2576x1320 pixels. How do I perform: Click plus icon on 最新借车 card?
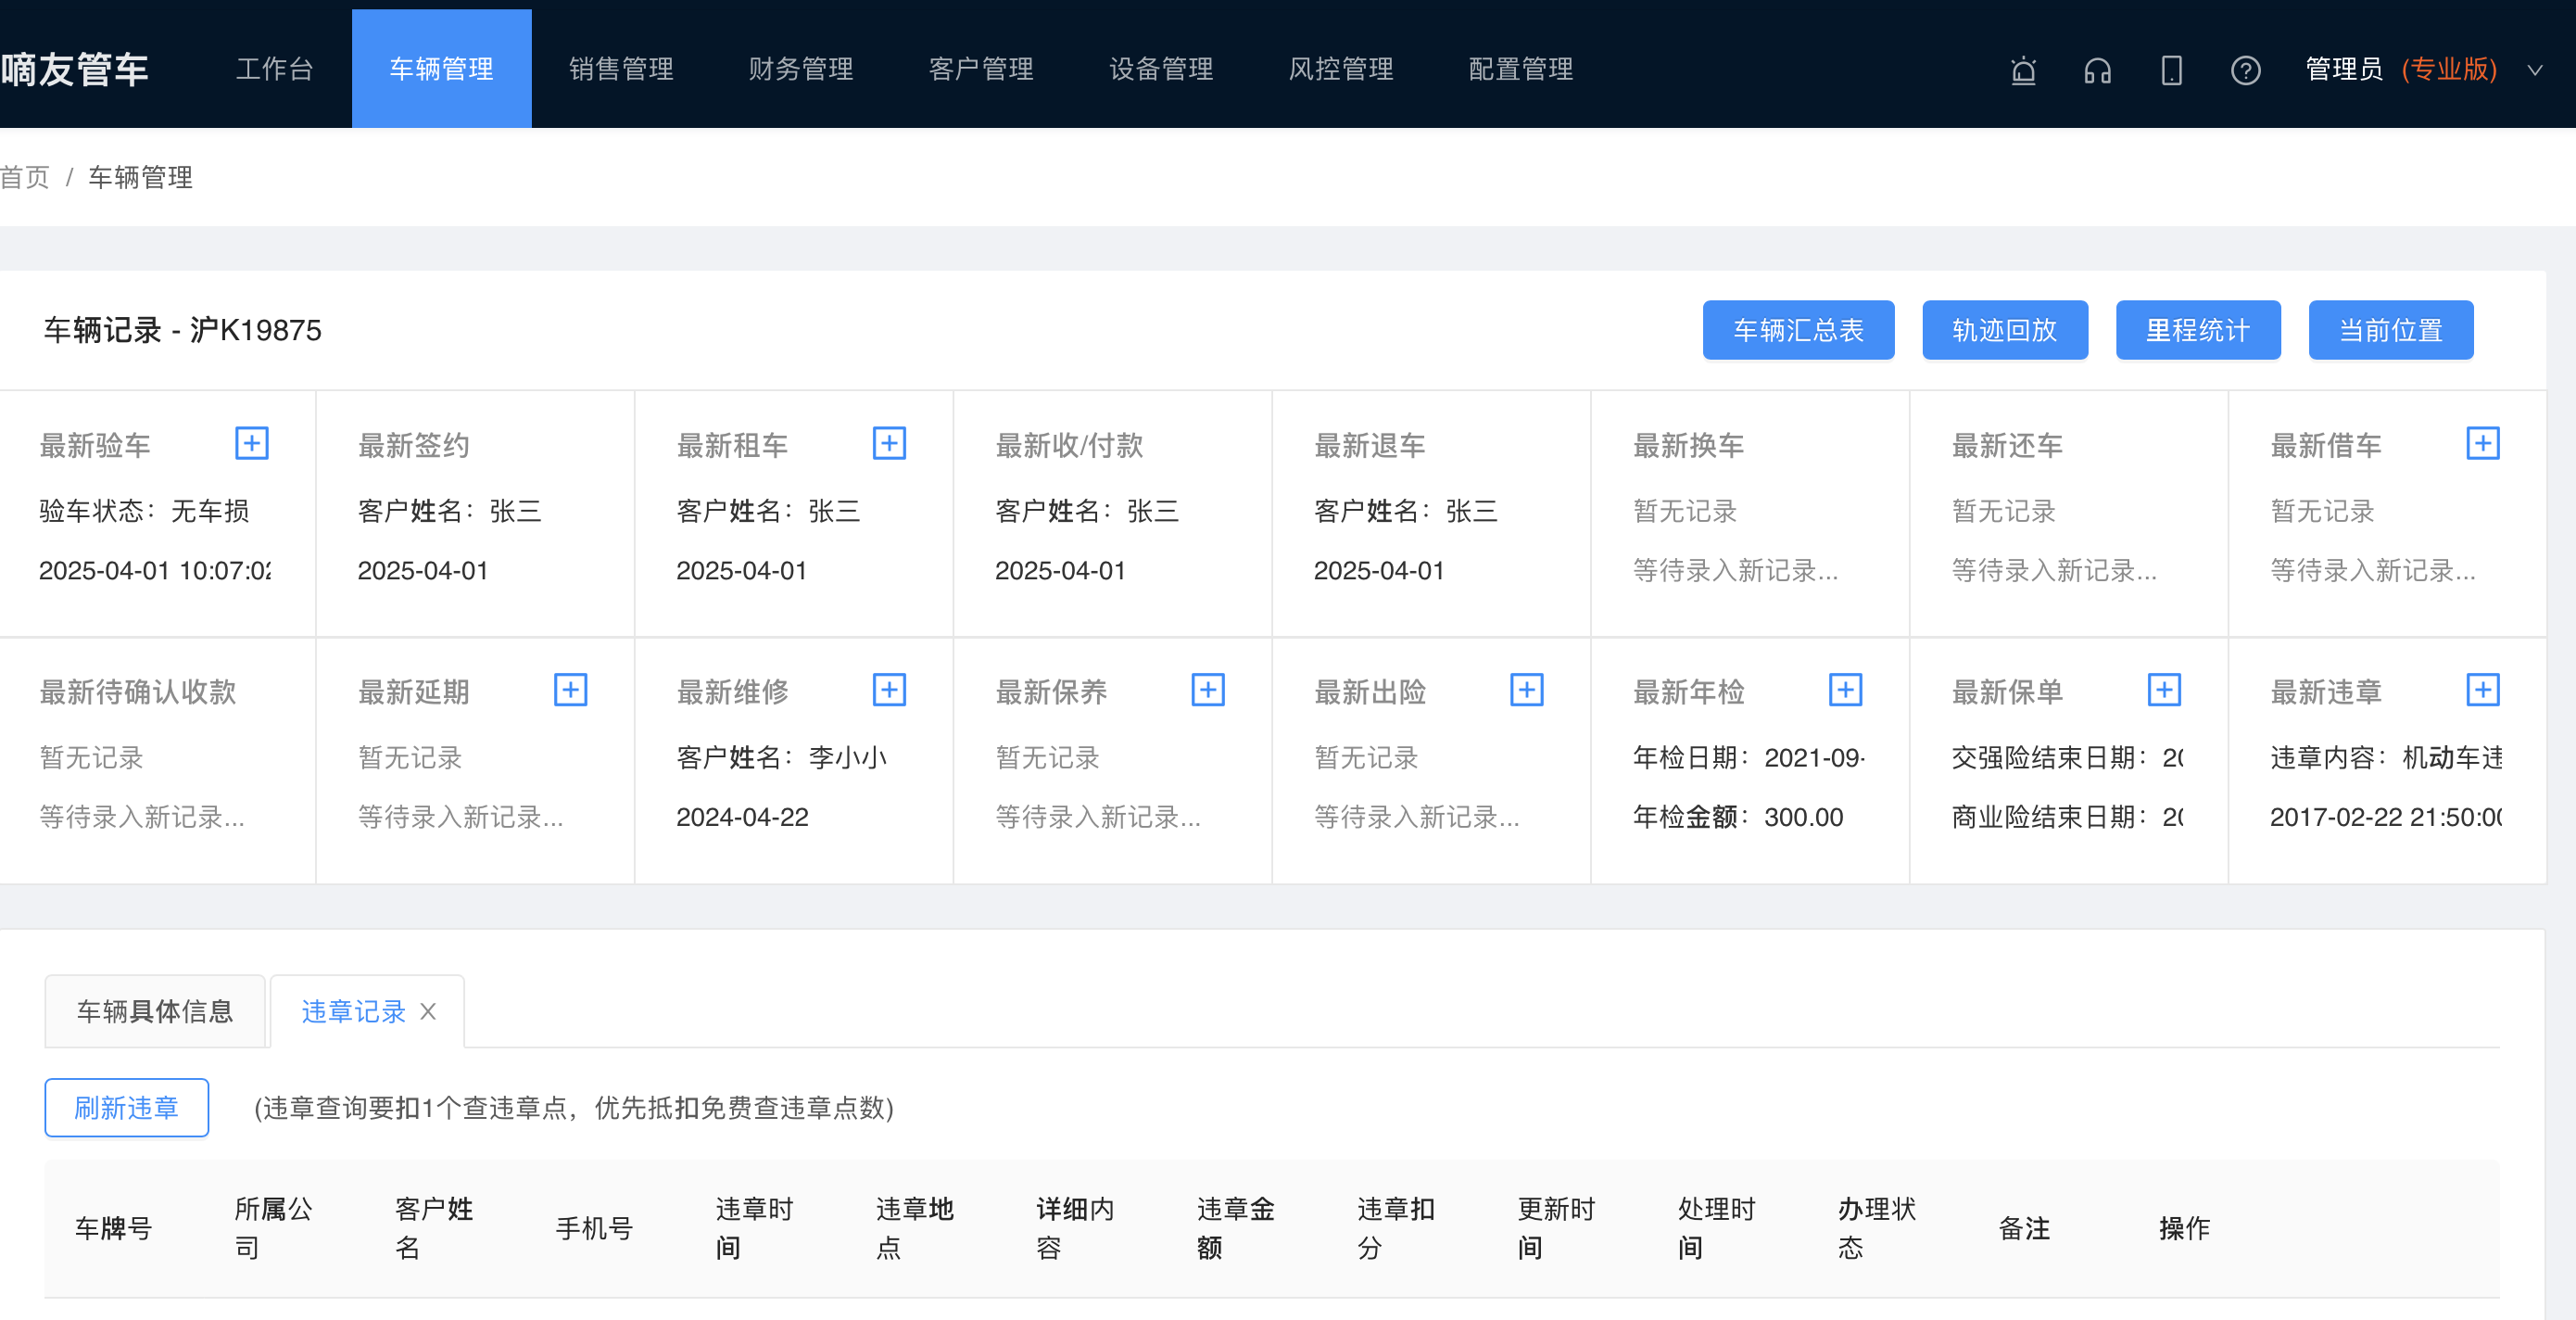coord(2482,443)
